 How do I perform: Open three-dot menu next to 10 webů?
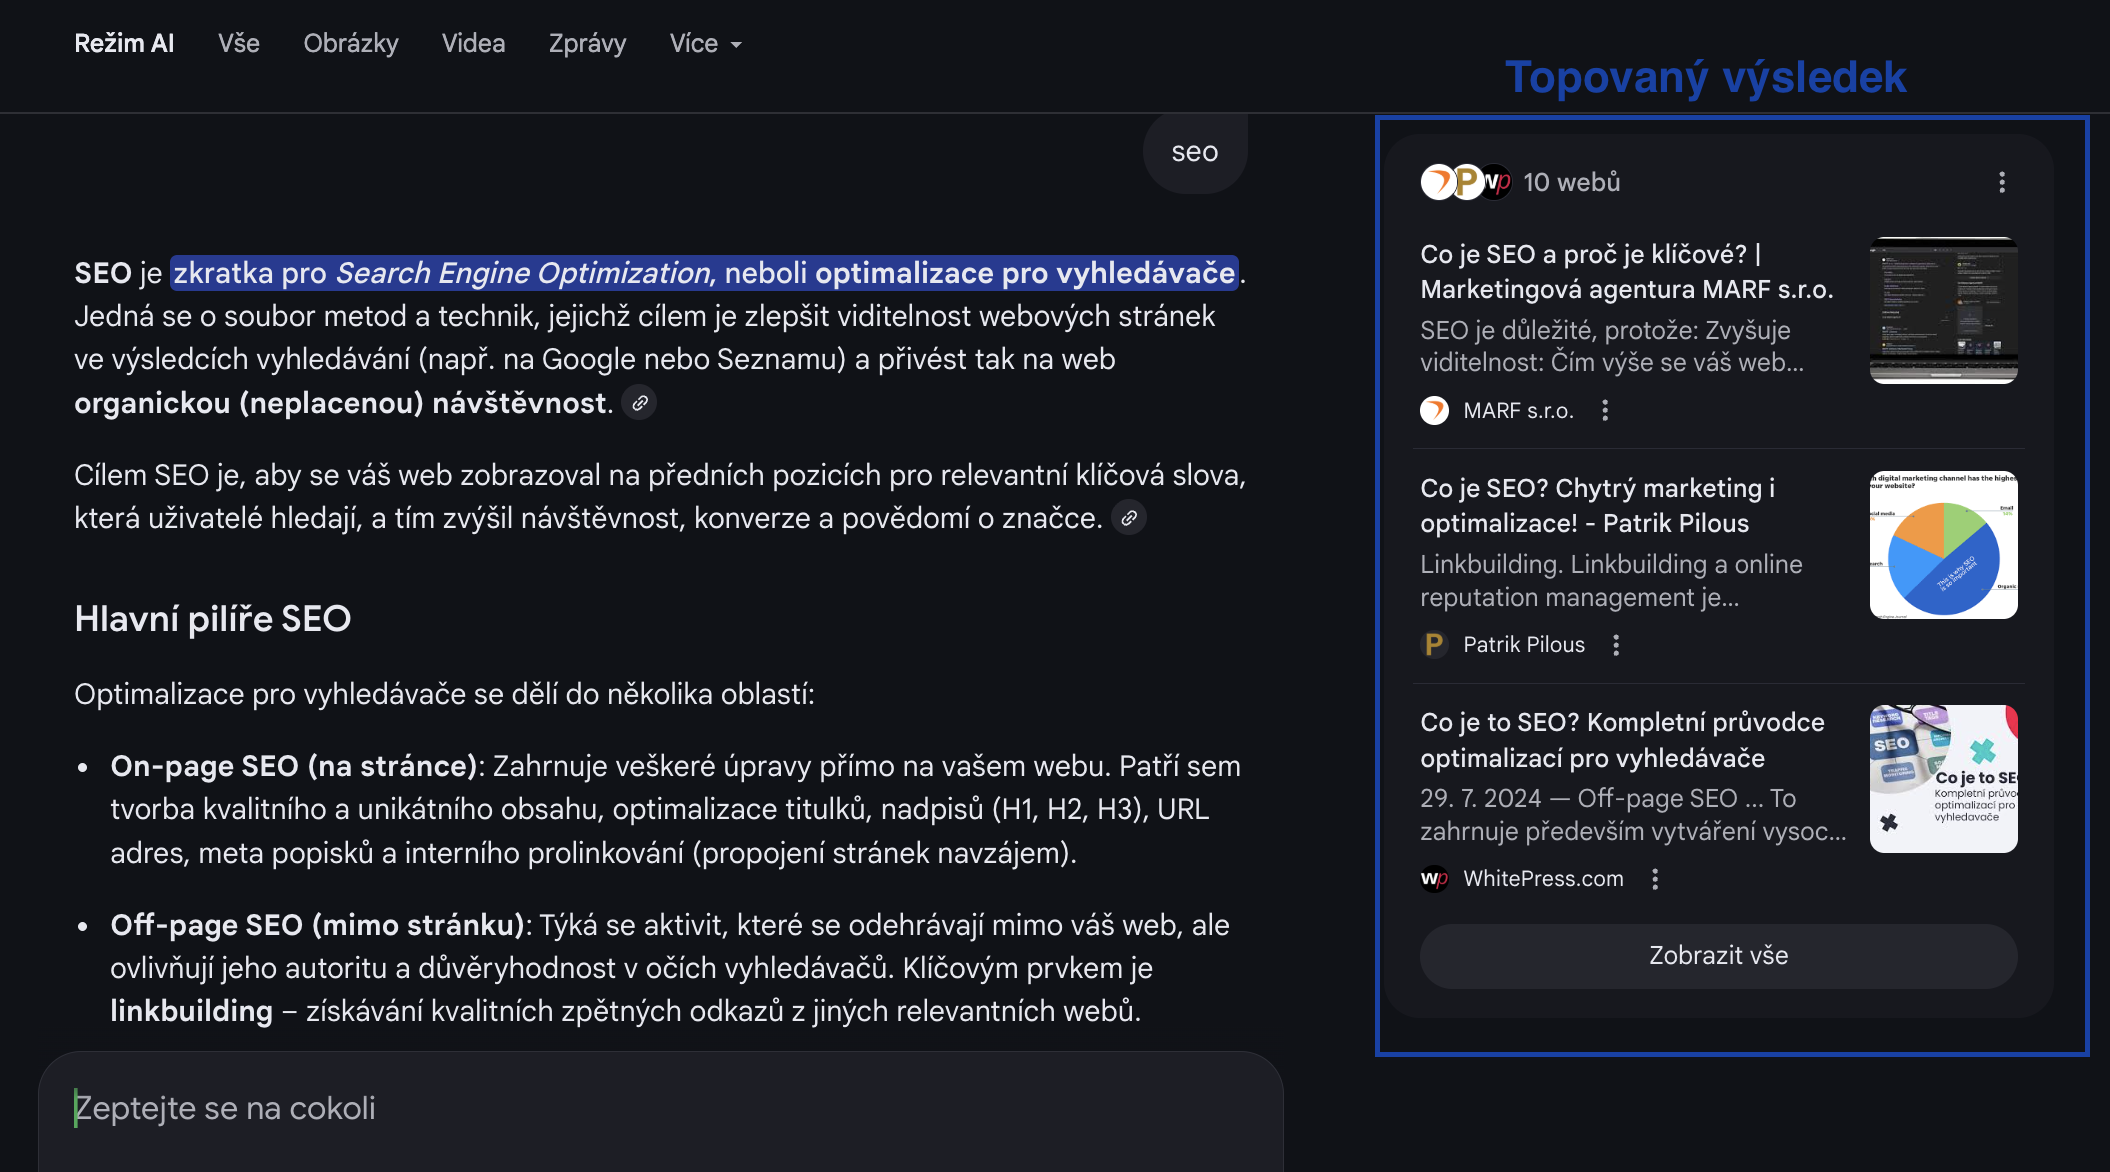(2001, 182)
